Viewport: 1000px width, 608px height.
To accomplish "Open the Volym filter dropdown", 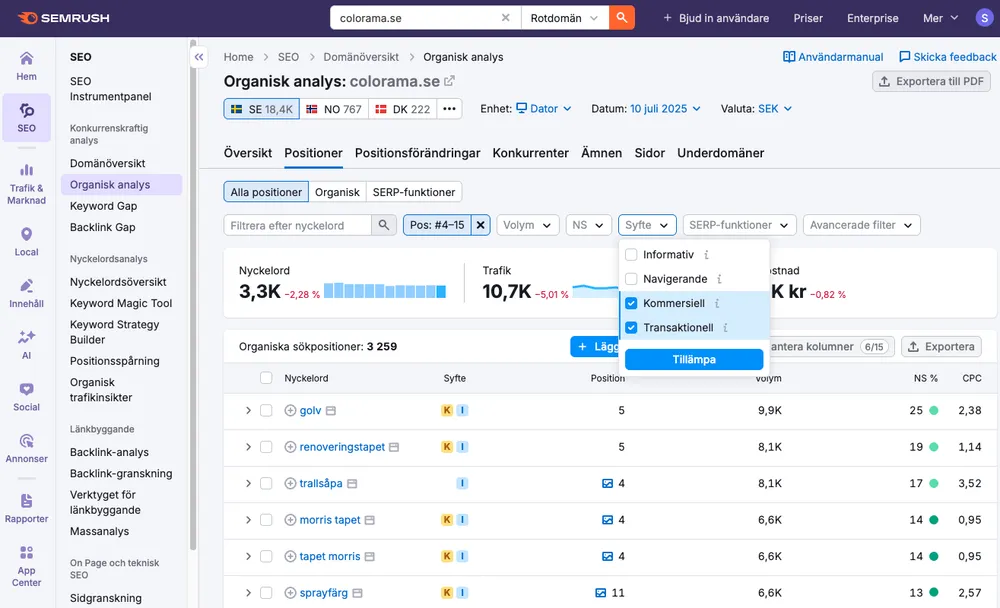I will pos(527,225).
